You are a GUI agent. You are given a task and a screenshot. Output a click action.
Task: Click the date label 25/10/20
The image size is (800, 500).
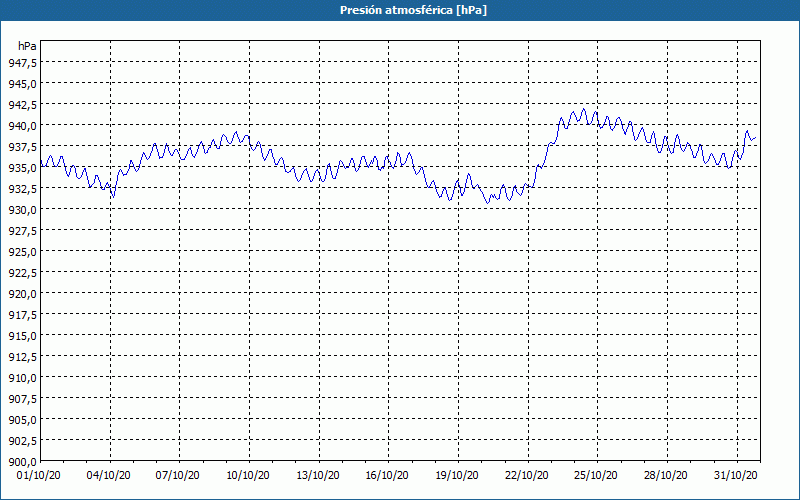pyautogui.click(x=596, y=476)
